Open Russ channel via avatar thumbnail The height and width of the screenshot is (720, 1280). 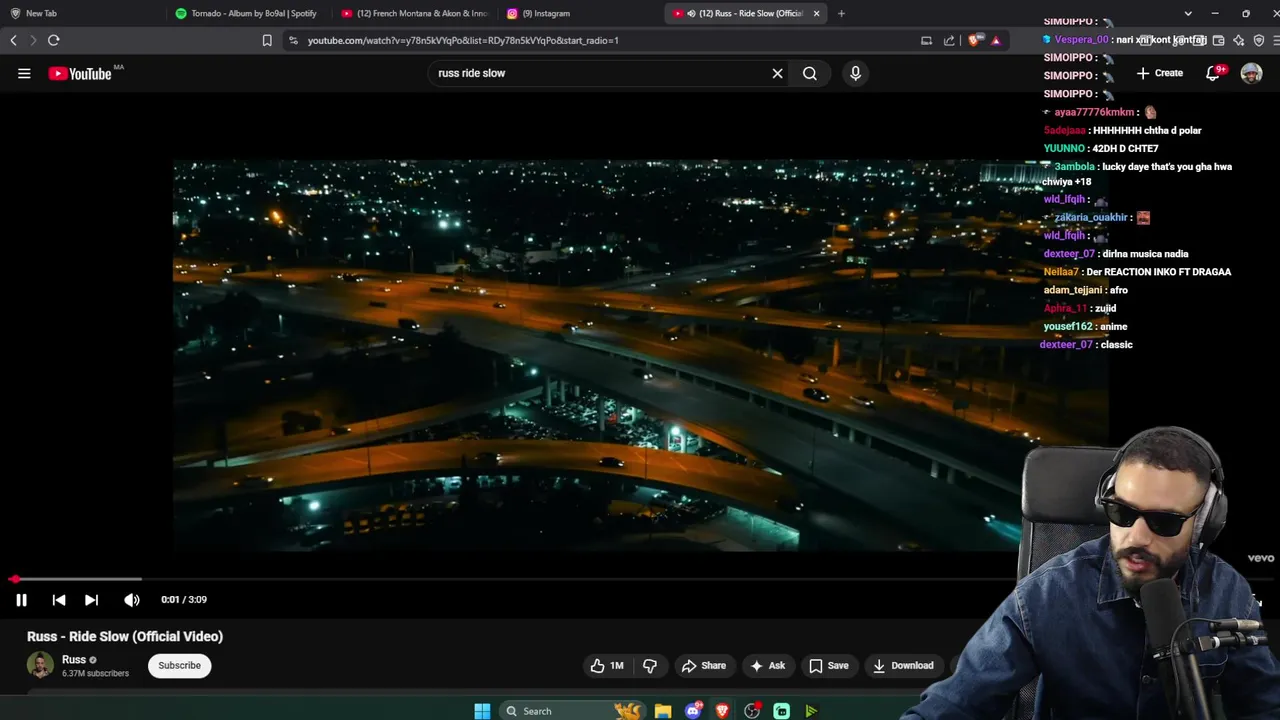[x=40, y=666]
